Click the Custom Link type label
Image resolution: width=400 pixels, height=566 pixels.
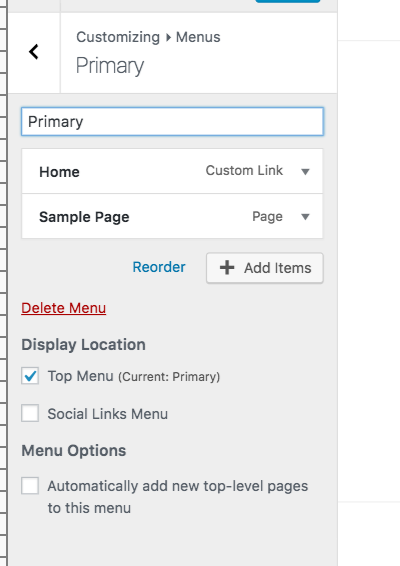(x=244, y=170)
